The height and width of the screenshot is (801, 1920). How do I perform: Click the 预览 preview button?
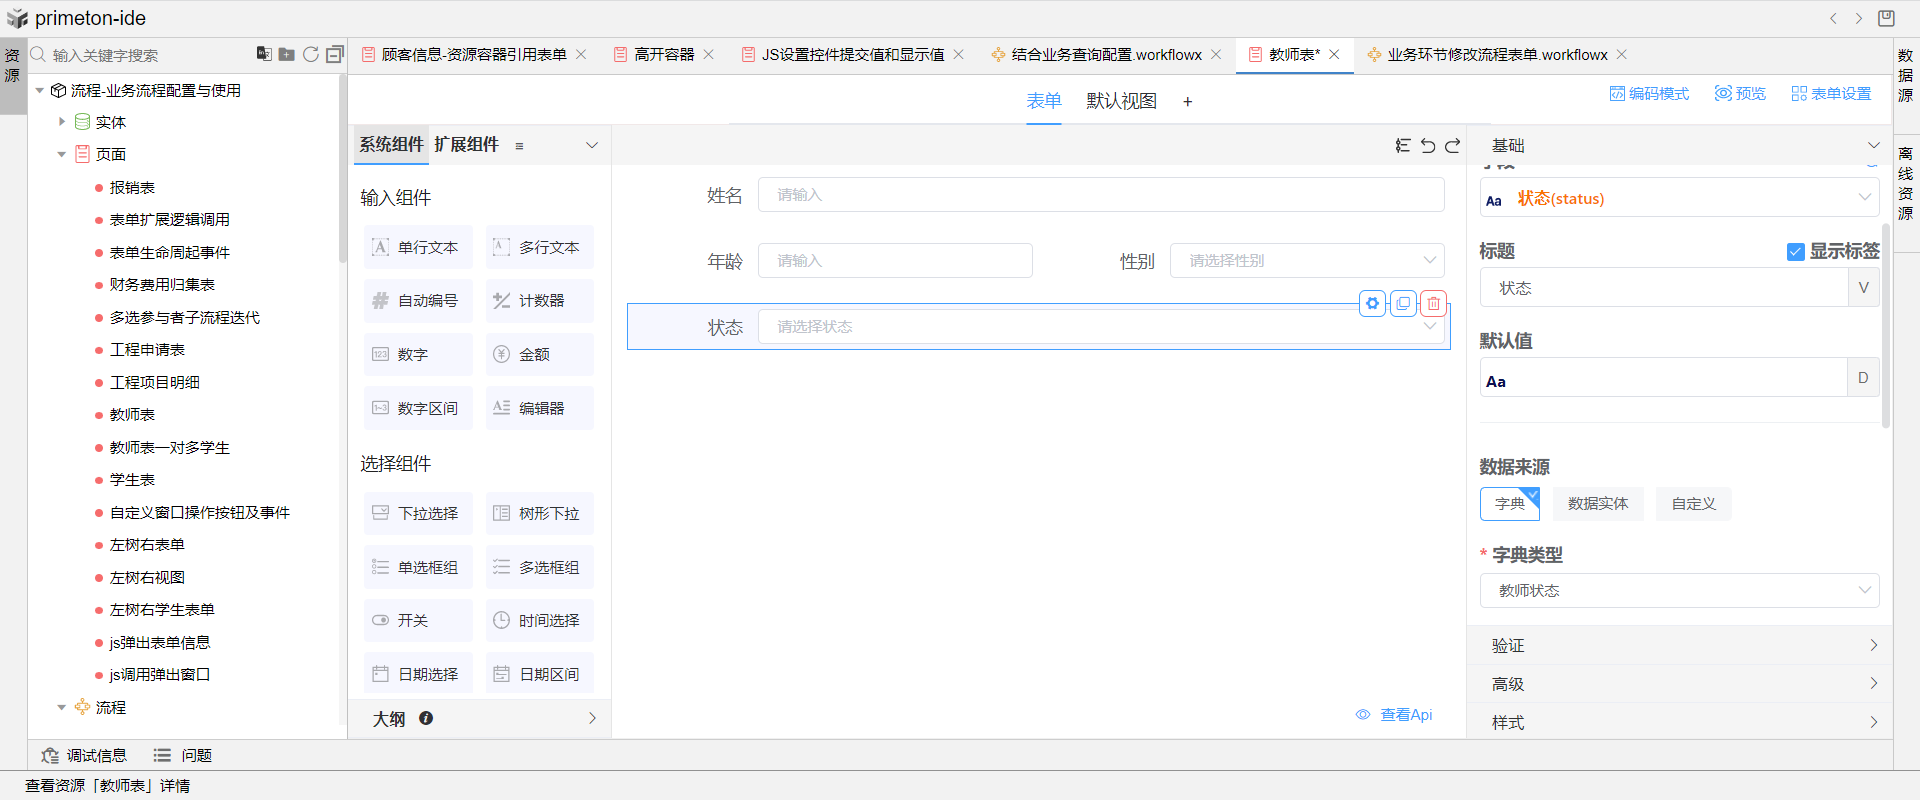click(x=1740, y=94)
